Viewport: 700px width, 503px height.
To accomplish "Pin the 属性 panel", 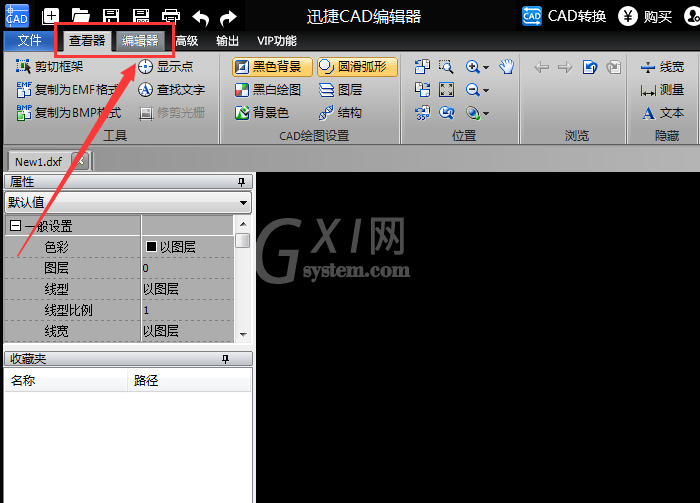I will pos(242,182).
